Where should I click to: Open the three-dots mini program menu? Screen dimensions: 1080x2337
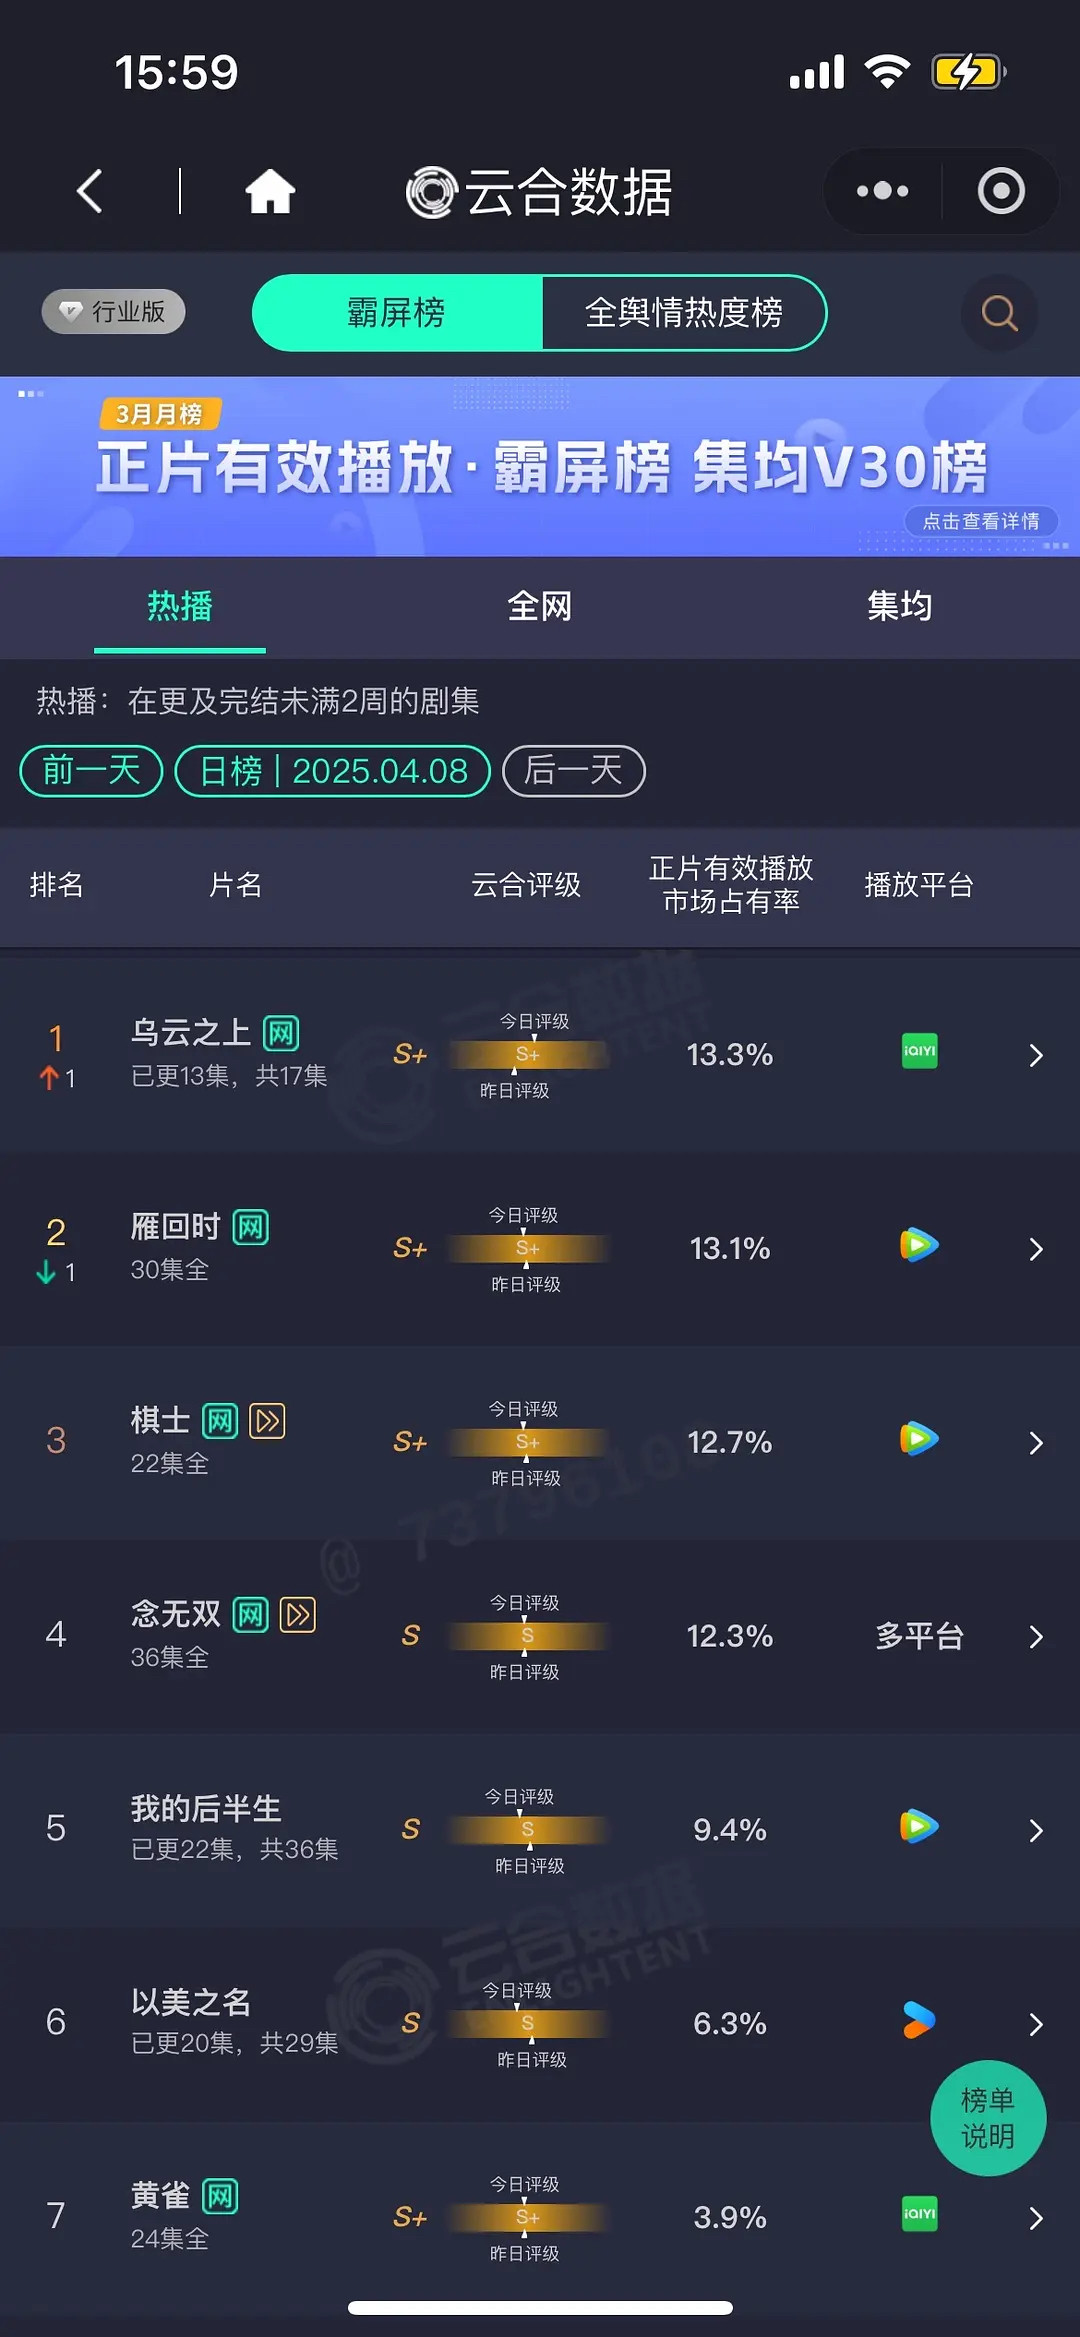point(882,191)
